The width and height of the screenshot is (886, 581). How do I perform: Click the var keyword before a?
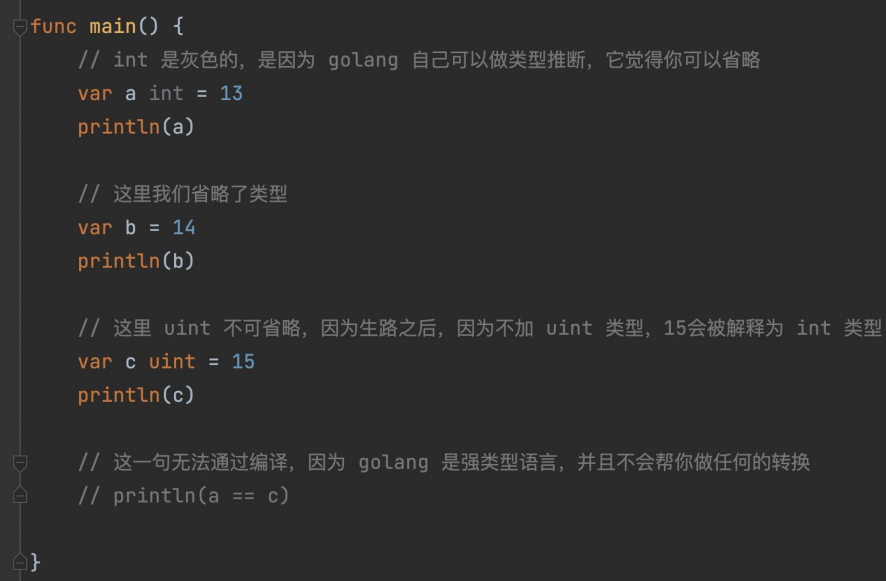pyautogui.click(x=95, y=93)
